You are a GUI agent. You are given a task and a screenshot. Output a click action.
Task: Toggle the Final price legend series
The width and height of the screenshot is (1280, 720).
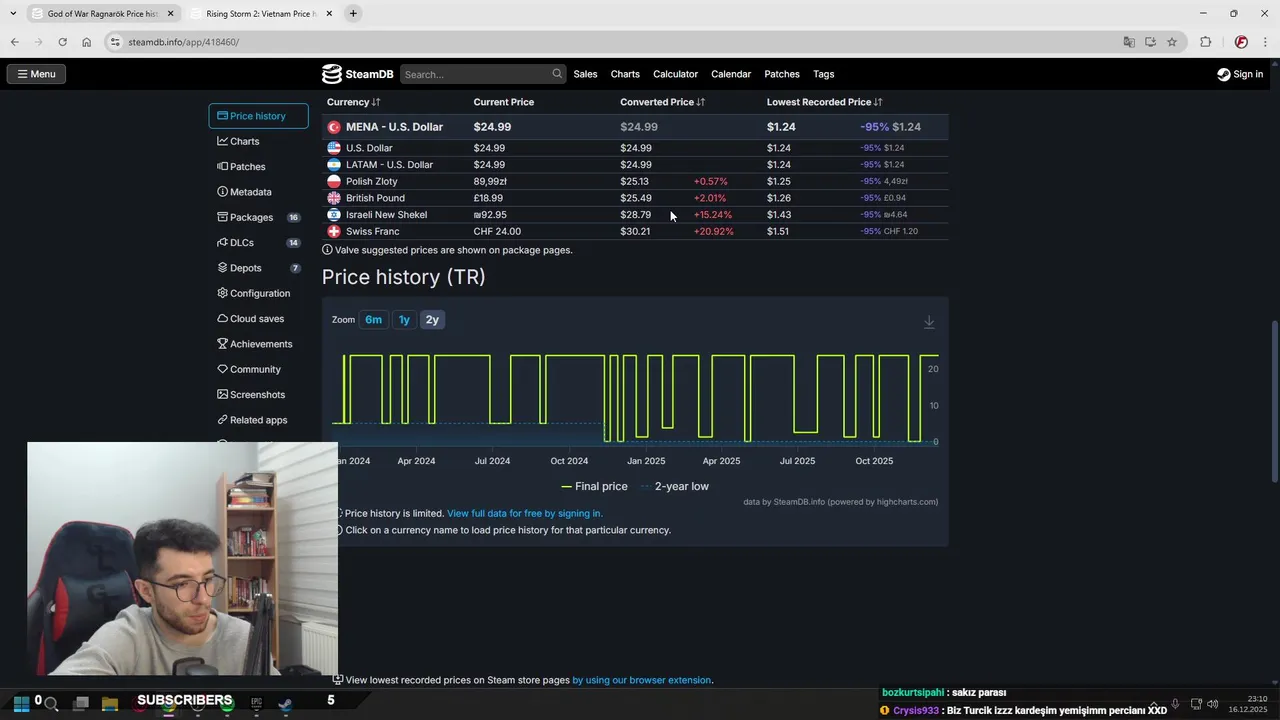[595, 487]
